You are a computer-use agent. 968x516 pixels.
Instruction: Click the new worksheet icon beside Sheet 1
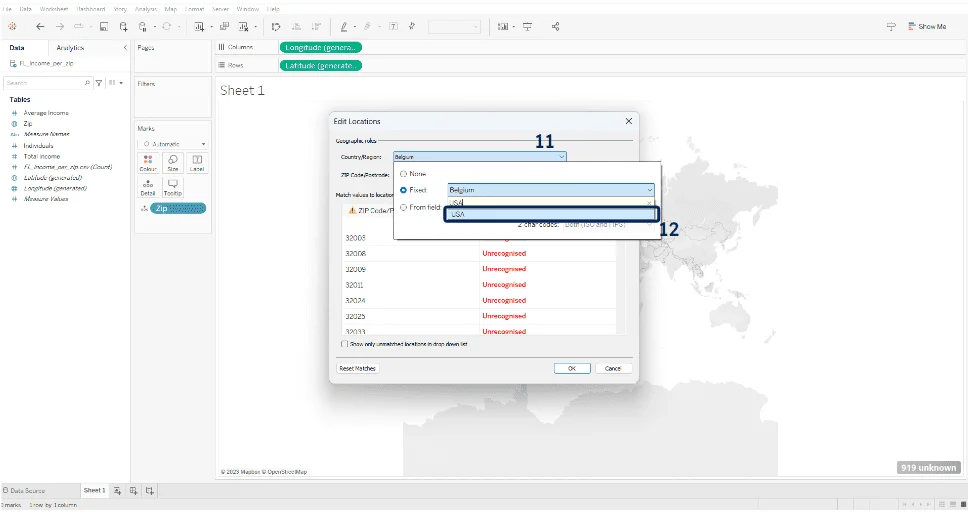pyautogui.click(x=117, y=490)
